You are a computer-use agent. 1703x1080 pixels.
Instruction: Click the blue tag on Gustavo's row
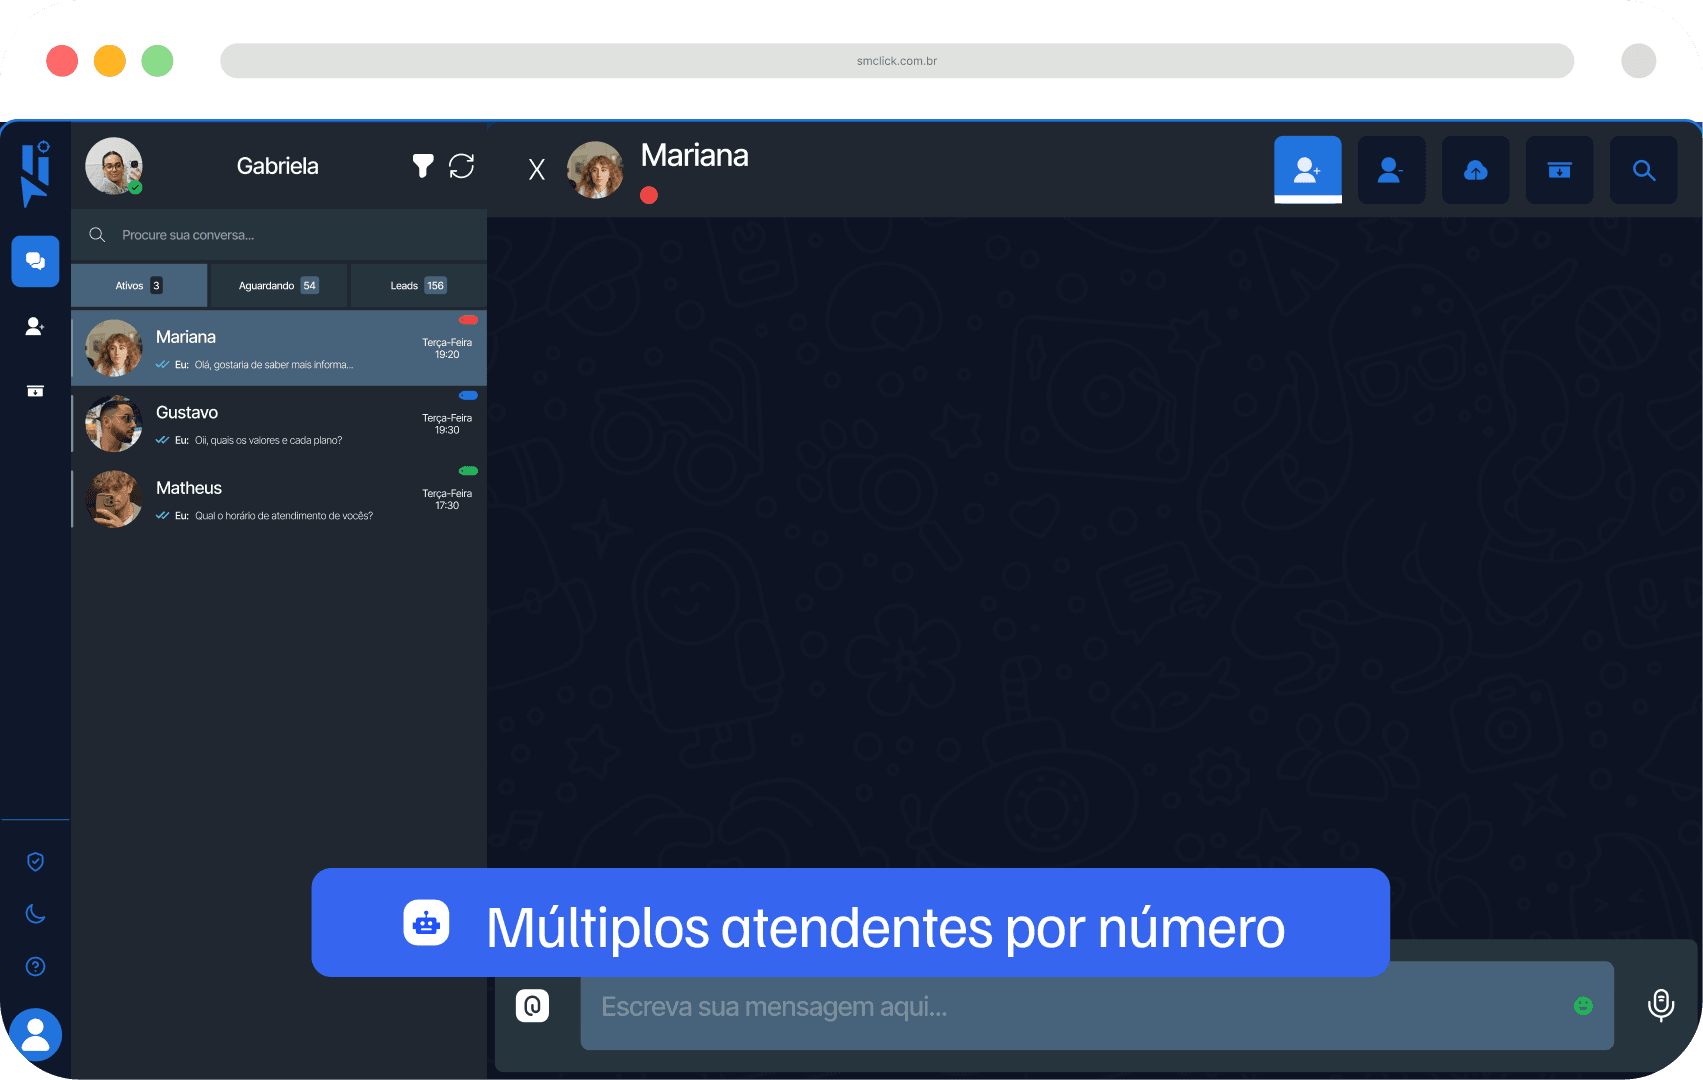[x=468, y=395]
